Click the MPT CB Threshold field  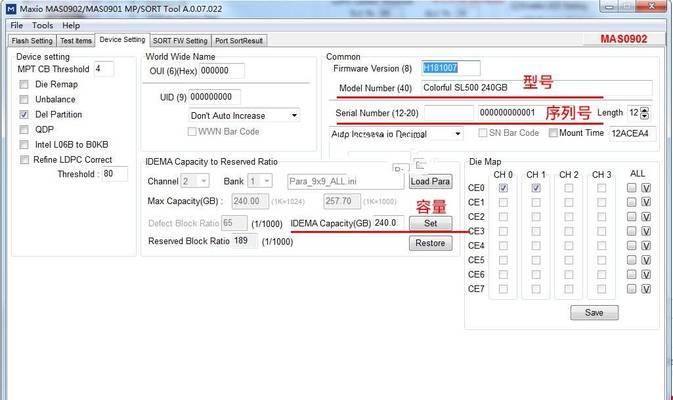(x=104, y=69)
